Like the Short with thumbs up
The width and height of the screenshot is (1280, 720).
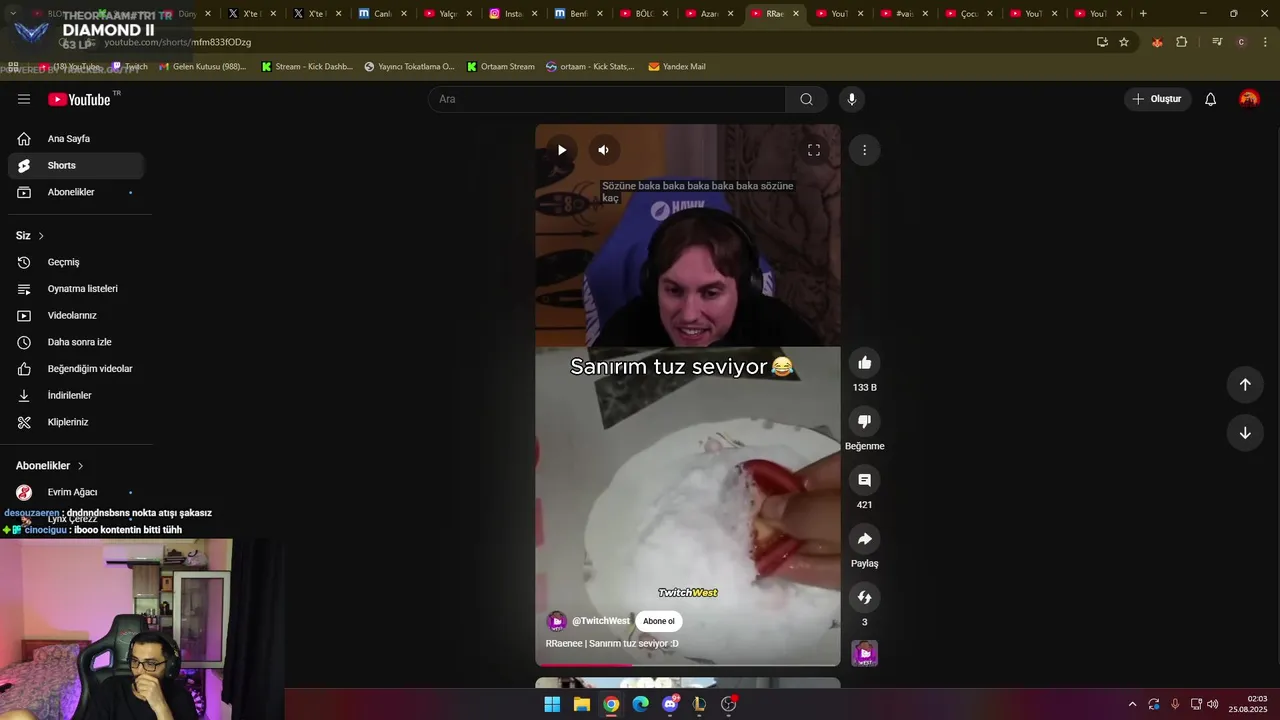865,363
